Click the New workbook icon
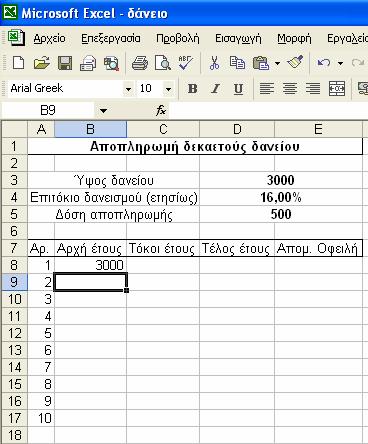 pos(18,62)
